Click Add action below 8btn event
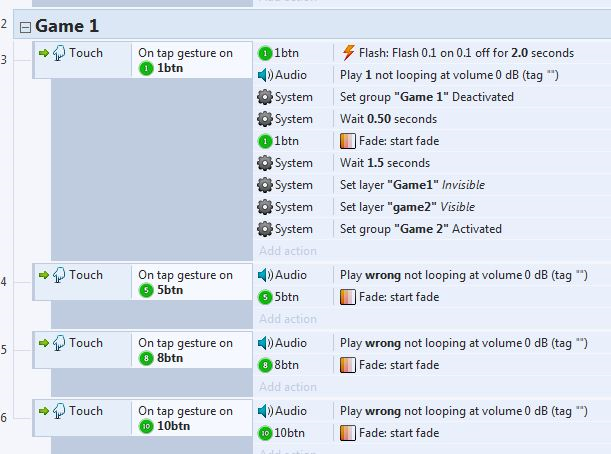 coord(287,387)
